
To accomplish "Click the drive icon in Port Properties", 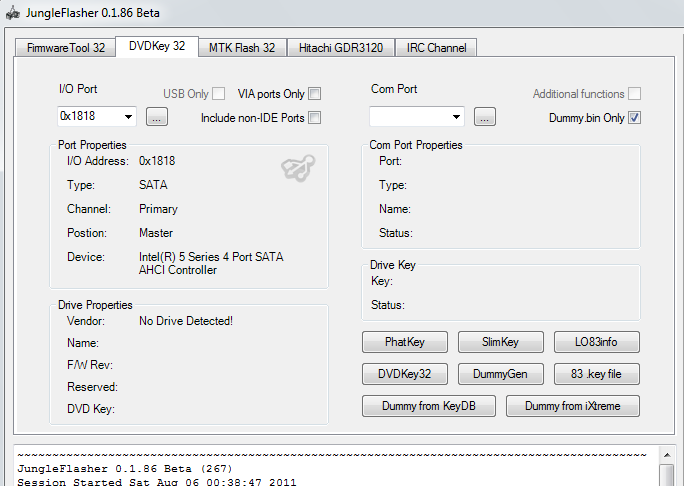I will pos(295,171).
